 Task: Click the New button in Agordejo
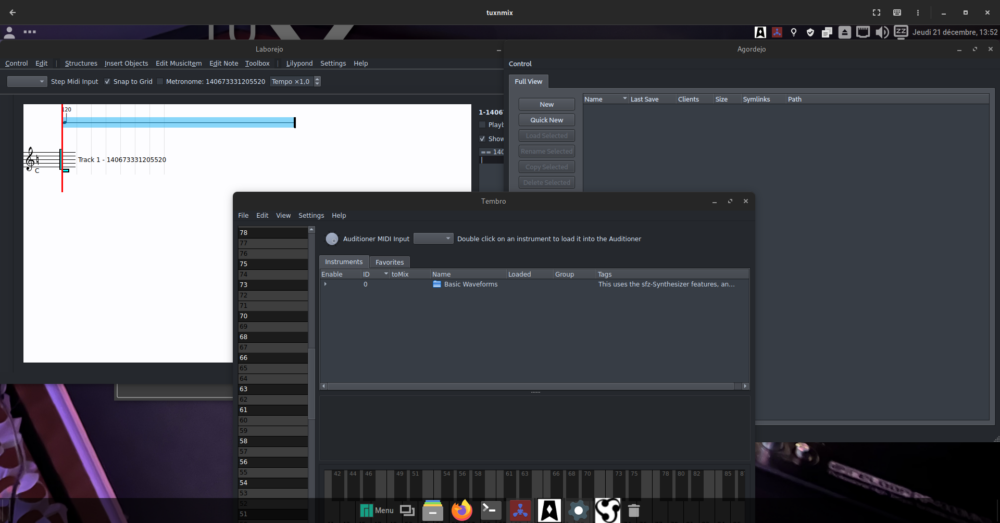click(547, 104)
